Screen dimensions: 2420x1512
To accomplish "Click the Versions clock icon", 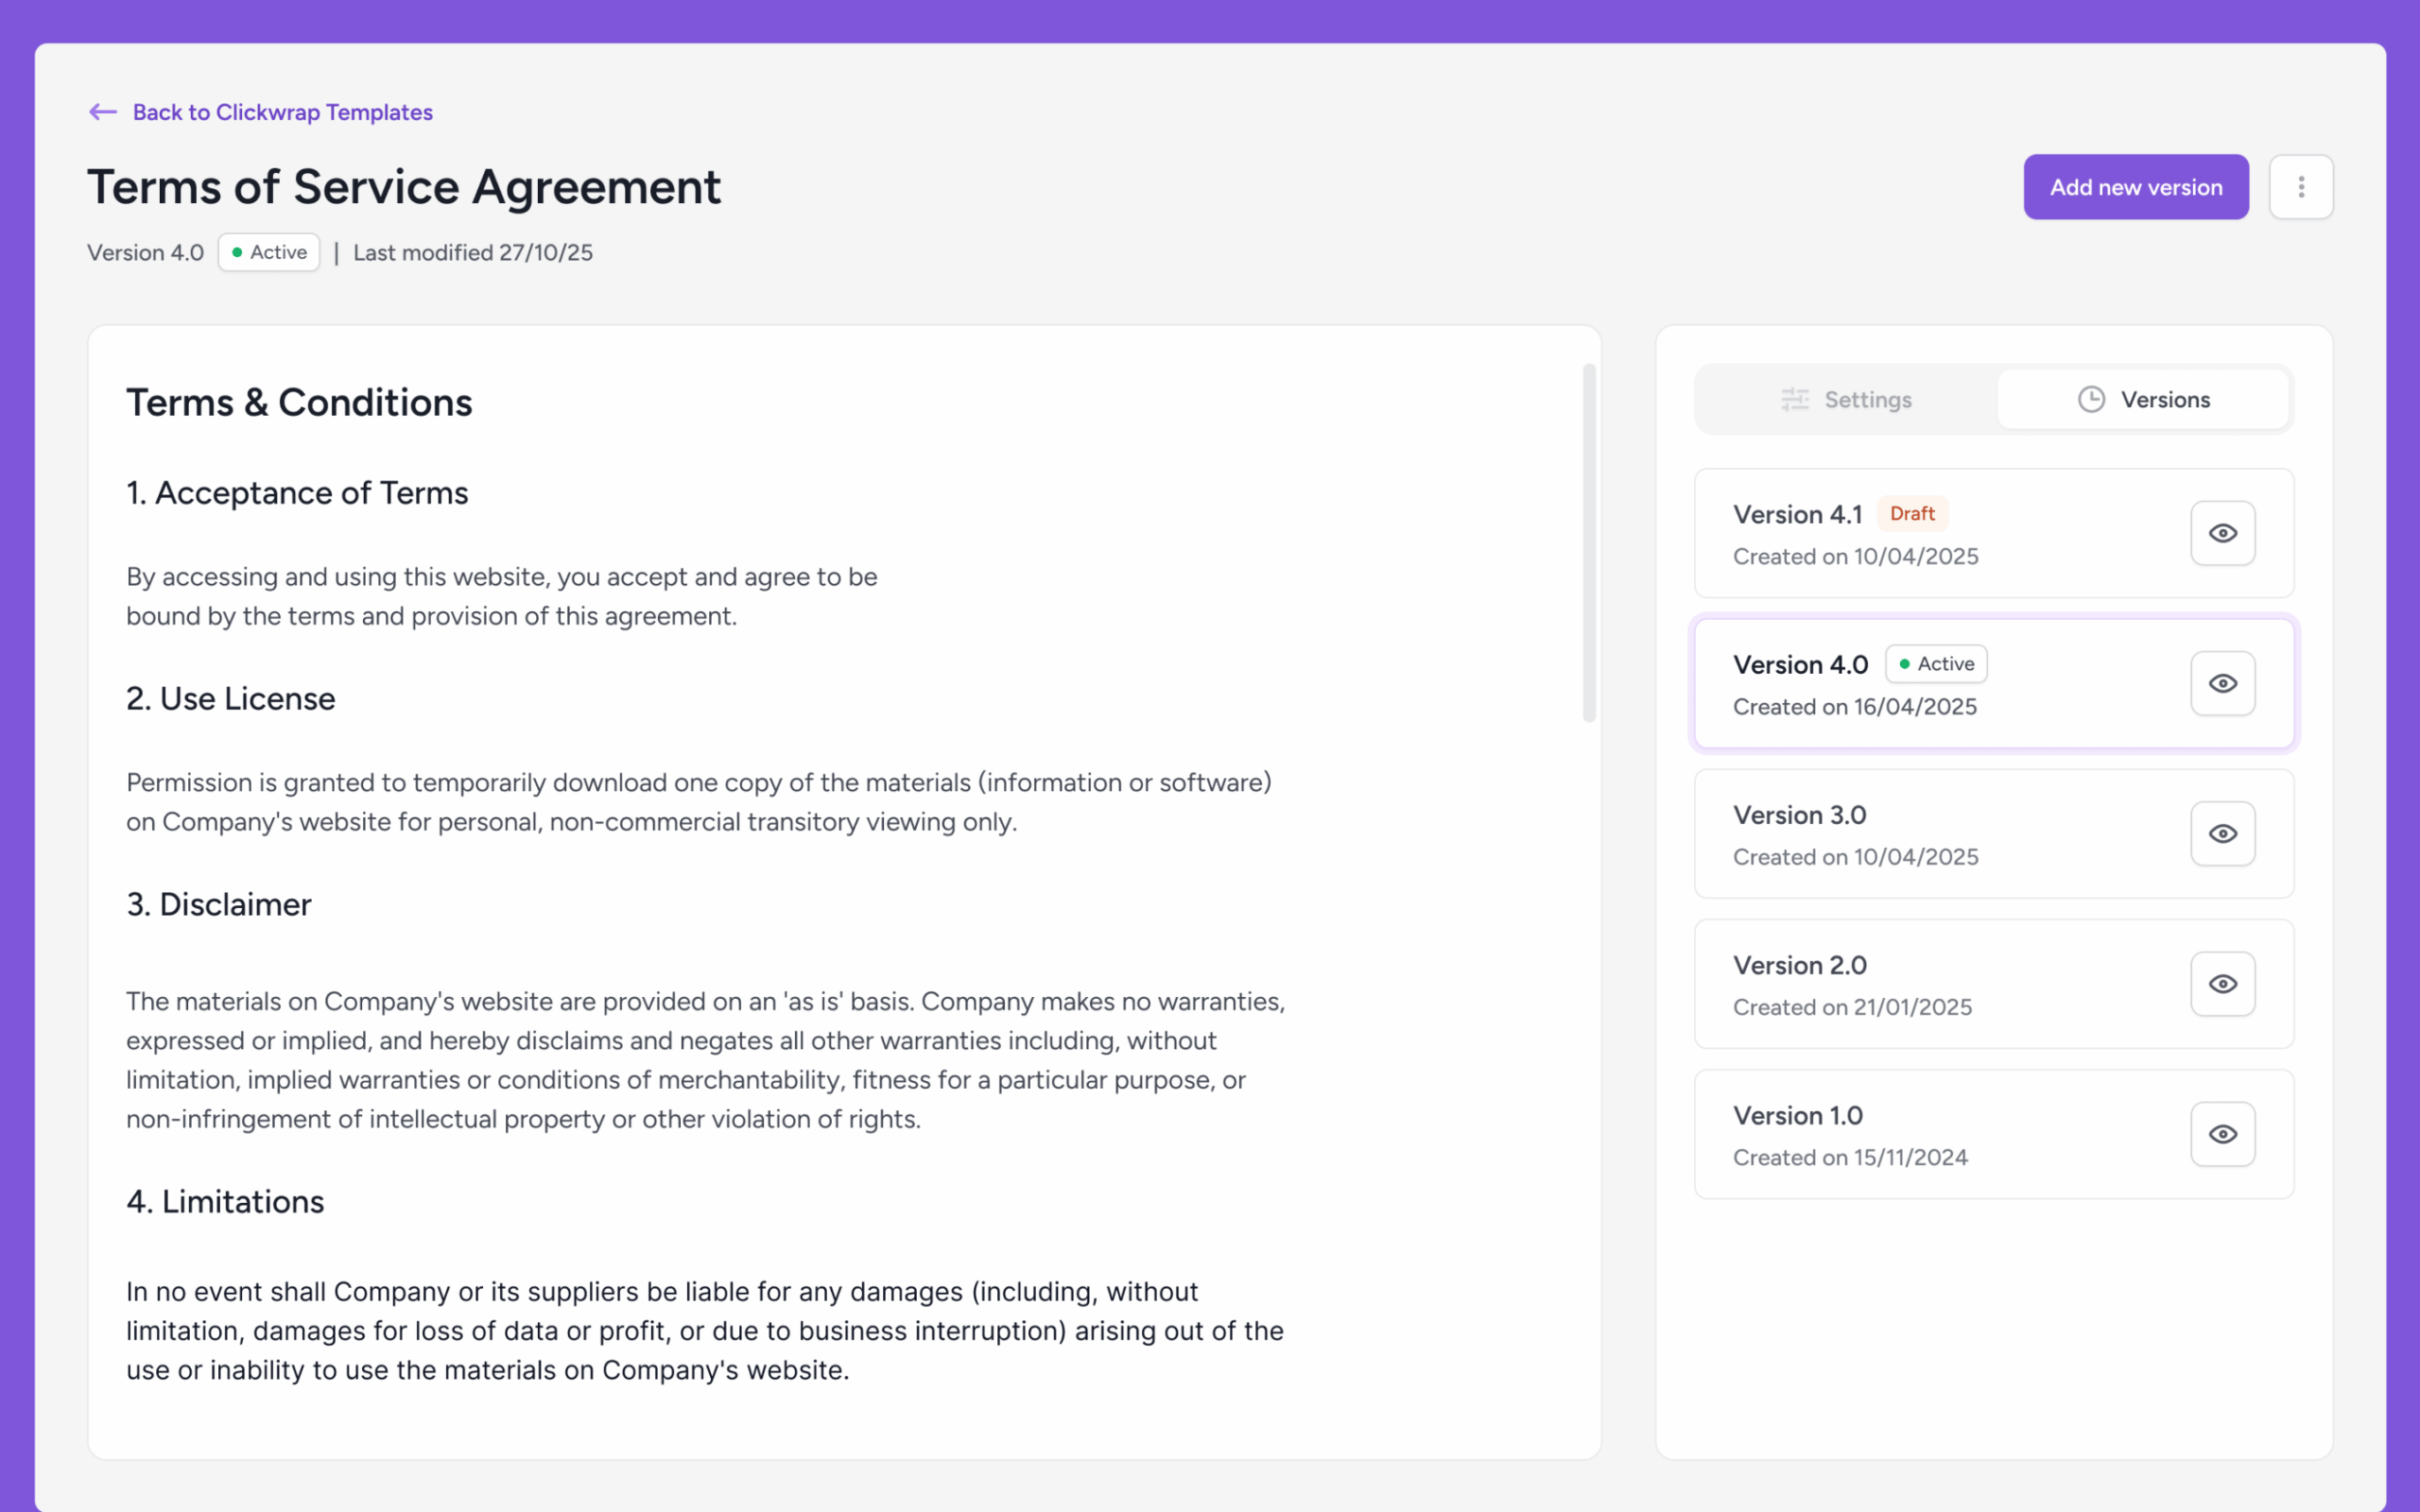I will click(x=2091, y=400).
